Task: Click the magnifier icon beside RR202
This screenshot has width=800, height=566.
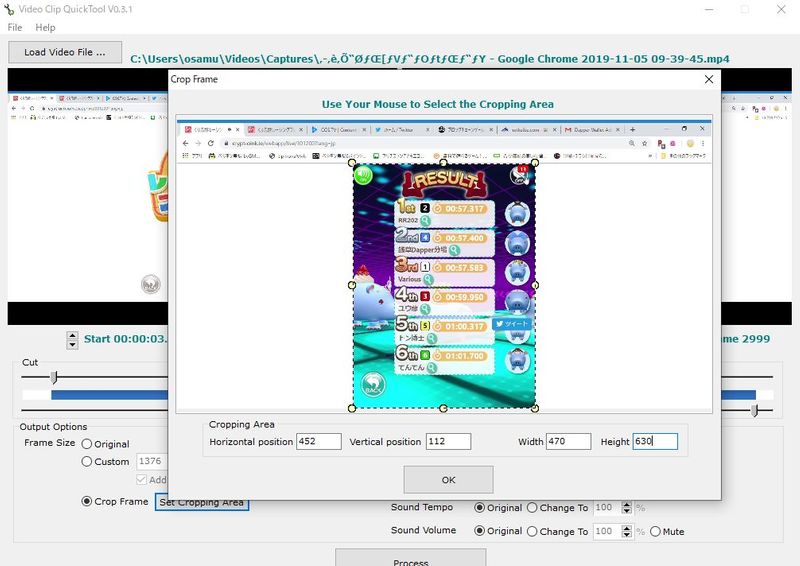Action: (426, 220)
